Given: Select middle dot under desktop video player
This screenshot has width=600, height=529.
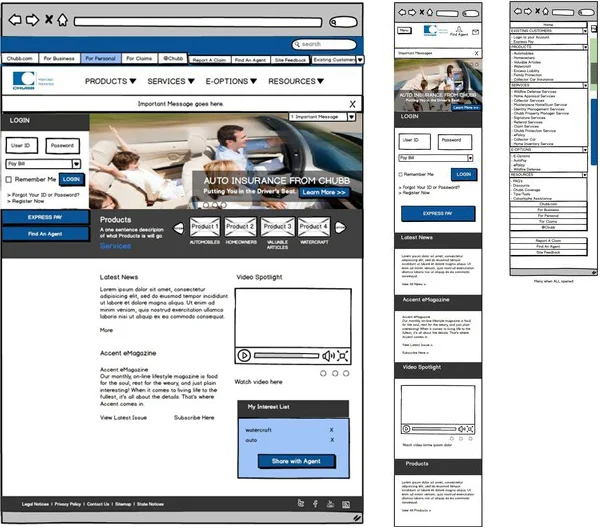Looking at the screenshot, I should (x=335, y=373).
